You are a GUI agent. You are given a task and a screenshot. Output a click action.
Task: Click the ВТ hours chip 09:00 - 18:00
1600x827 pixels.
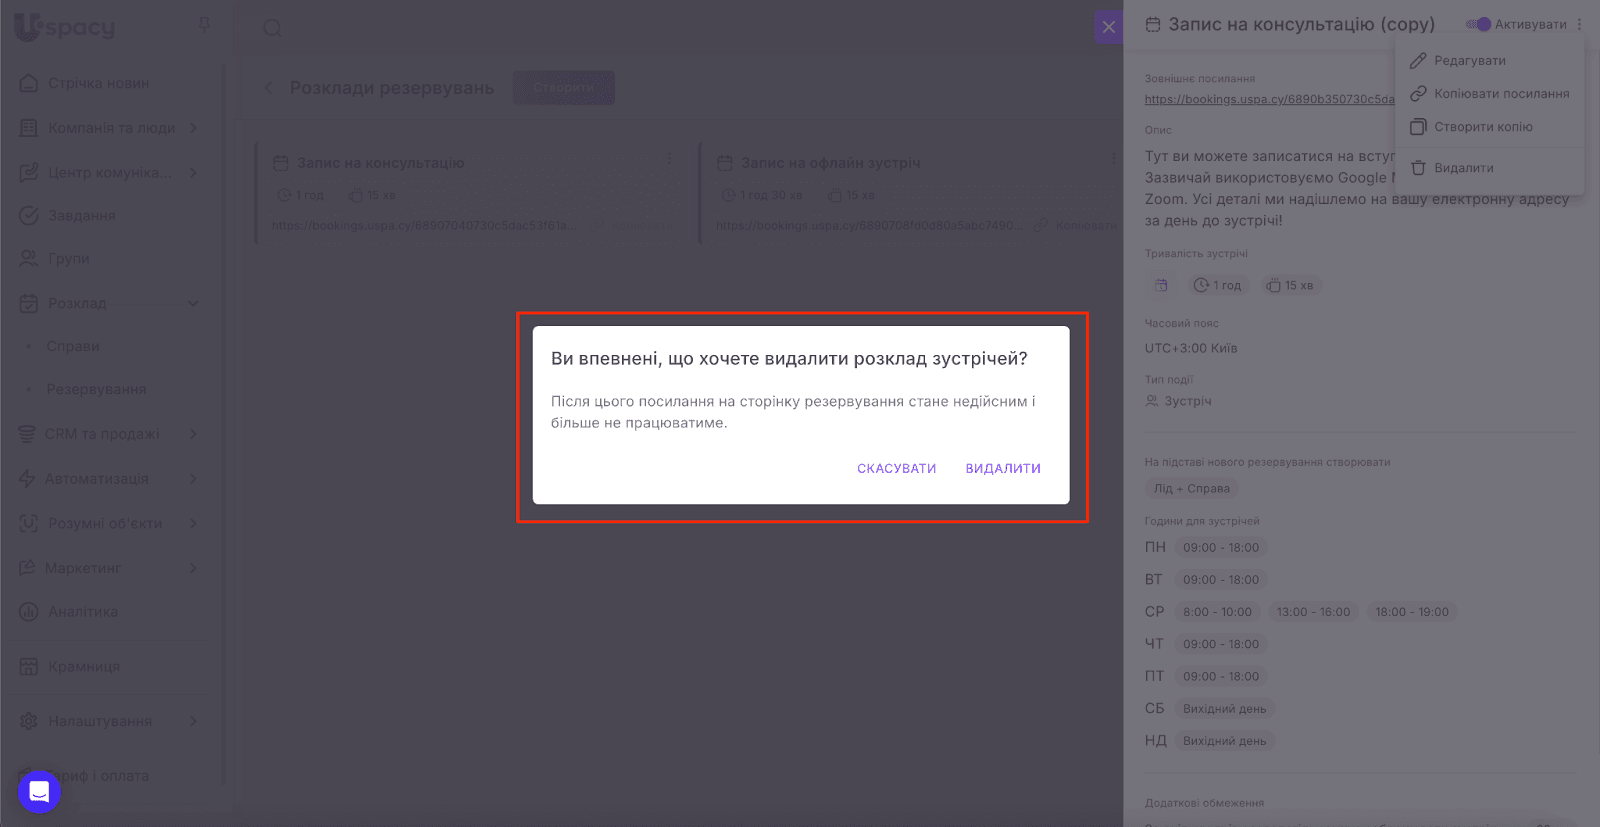1221,580
